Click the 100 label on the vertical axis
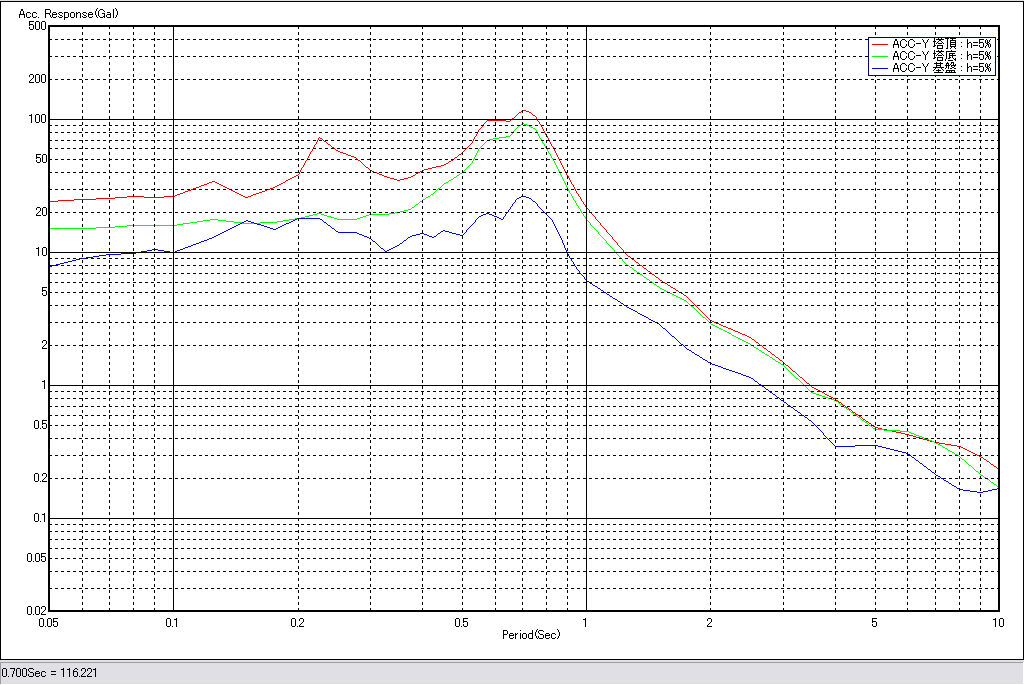The image size is (1024, 685). (37, 119)
